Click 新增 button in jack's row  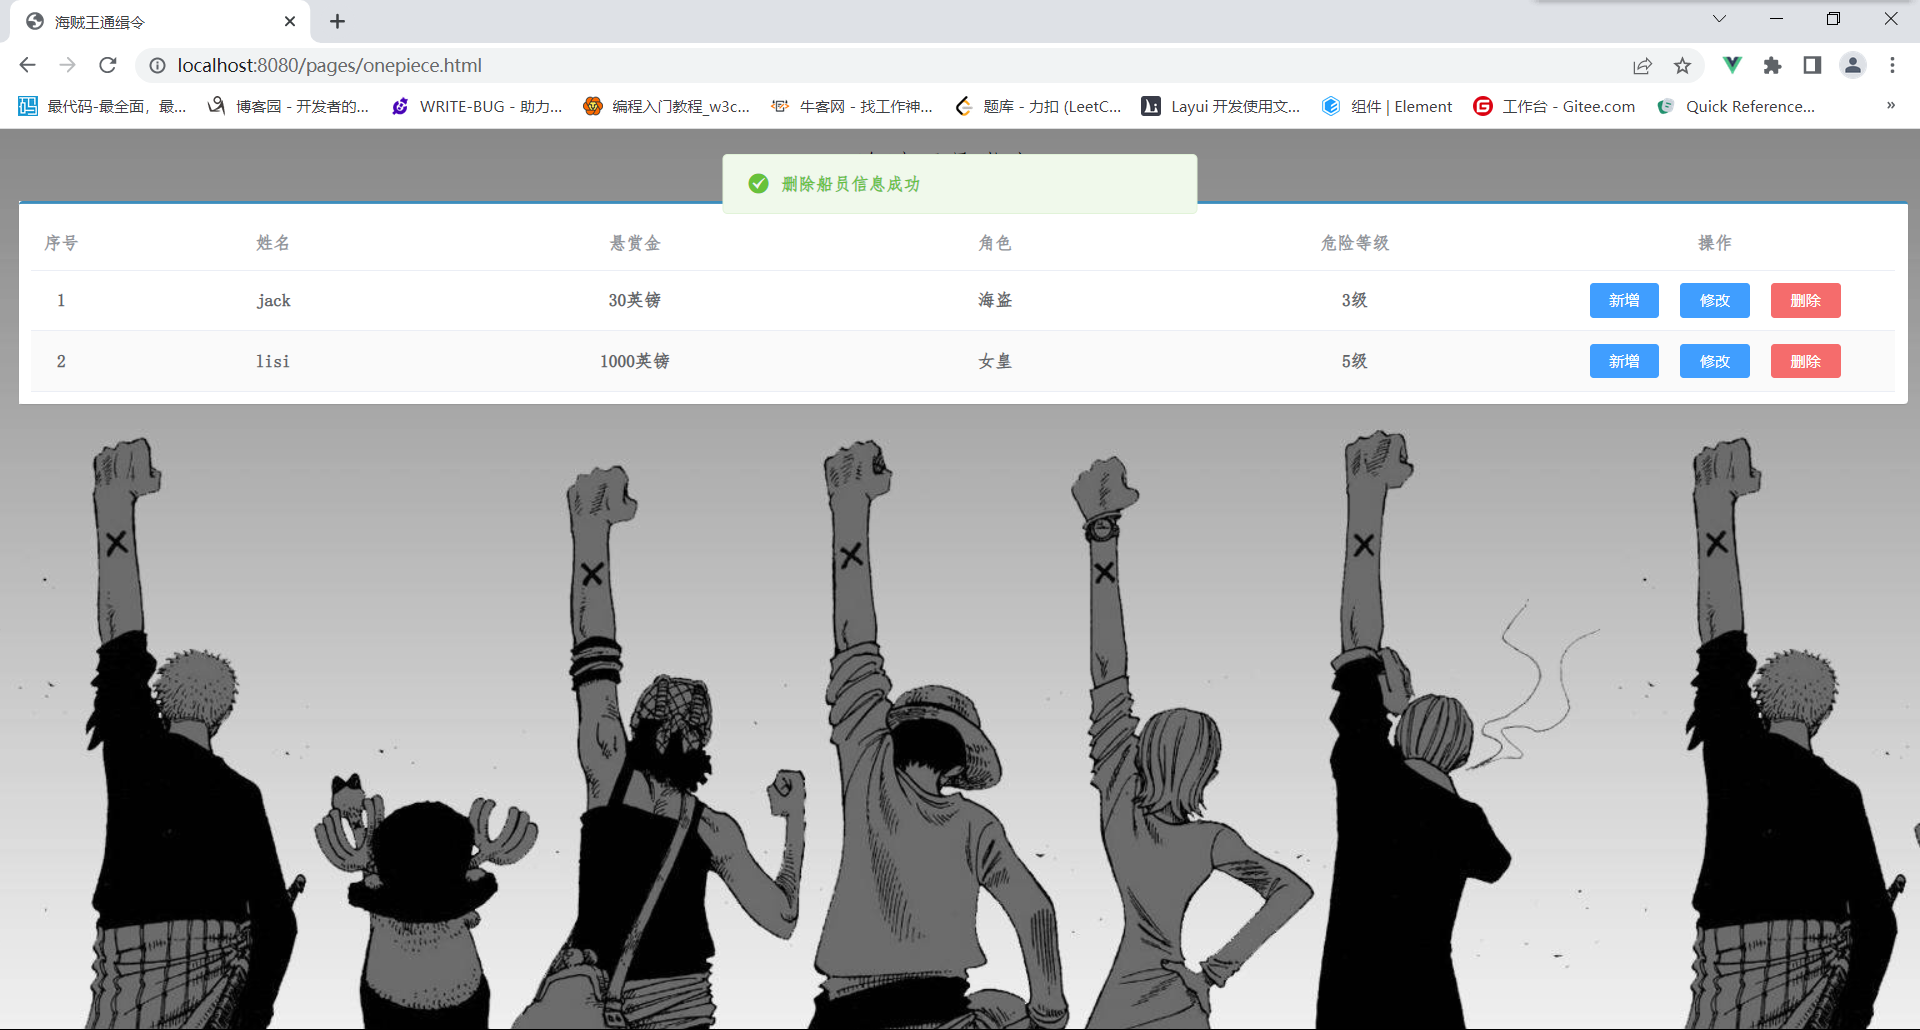coord(1624,300)
